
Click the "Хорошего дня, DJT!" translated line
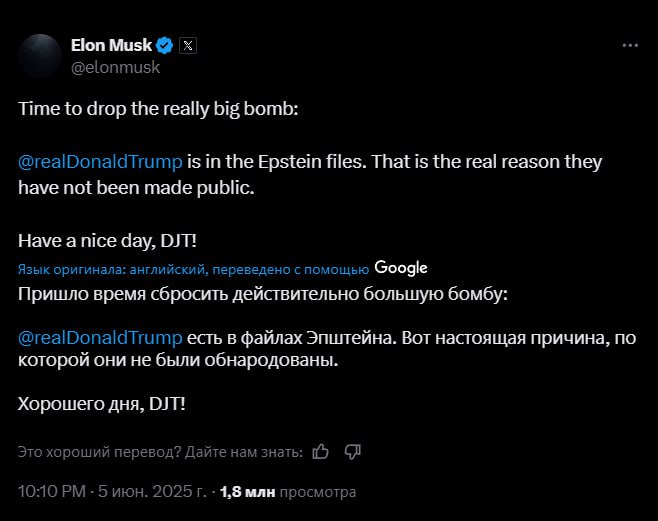[102, 403]
